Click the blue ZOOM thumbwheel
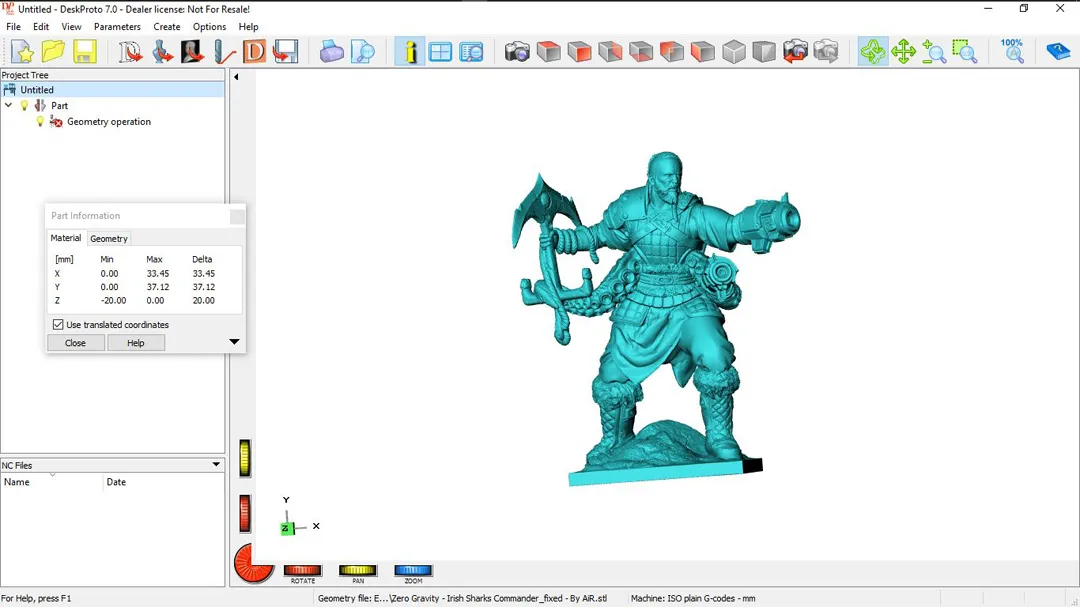This screenshot has width=1080, height=607. tap(413, 570)
